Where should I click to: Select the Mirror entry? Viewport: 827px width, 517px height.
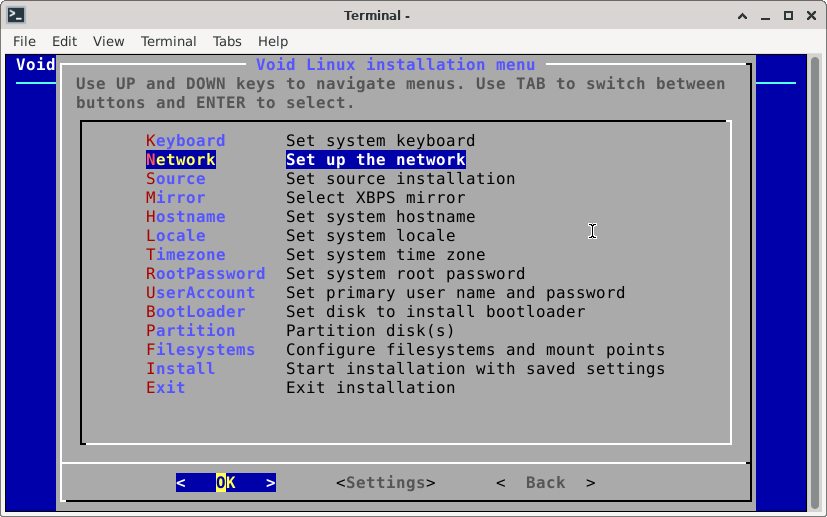tap(175, 198)
